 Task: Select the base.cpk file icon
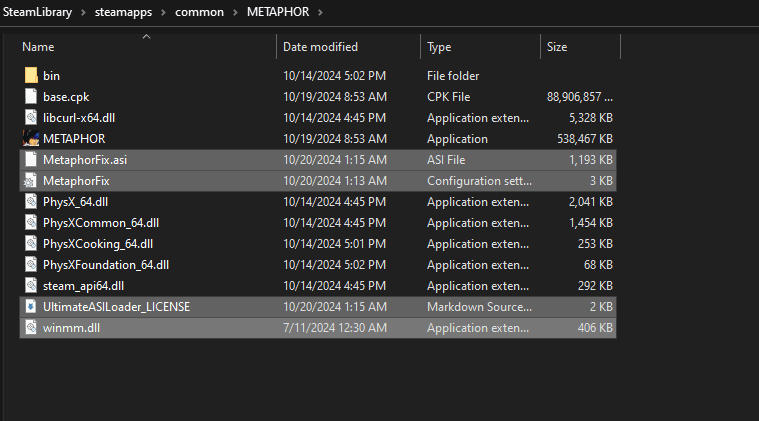[30, 97]
